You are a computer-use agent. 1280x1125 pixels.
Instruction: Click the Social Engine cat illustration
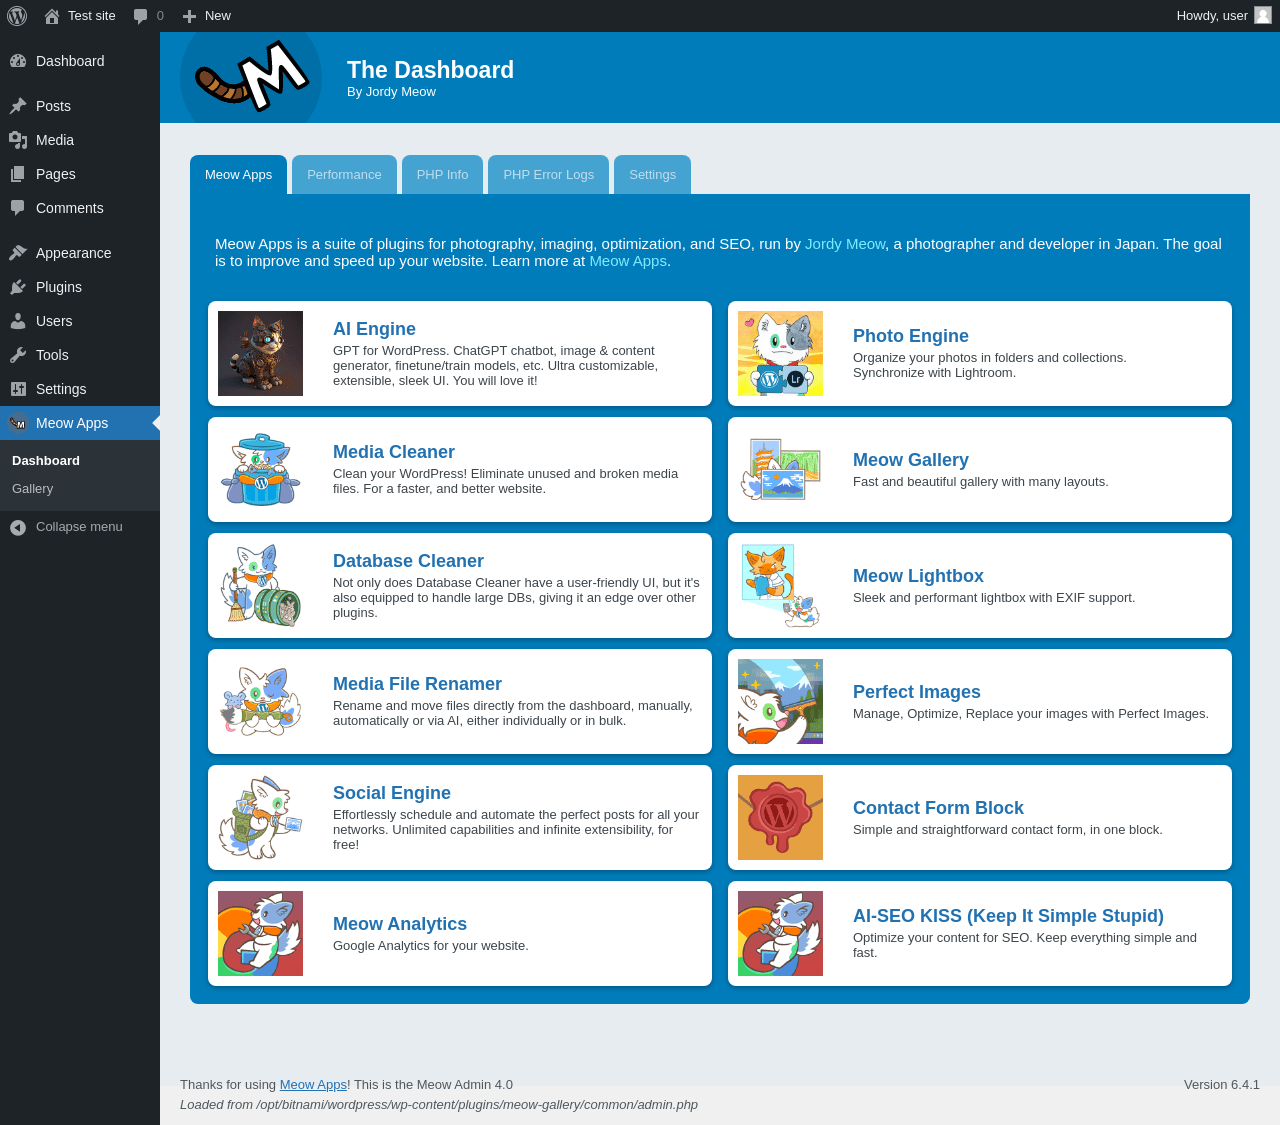260,817
